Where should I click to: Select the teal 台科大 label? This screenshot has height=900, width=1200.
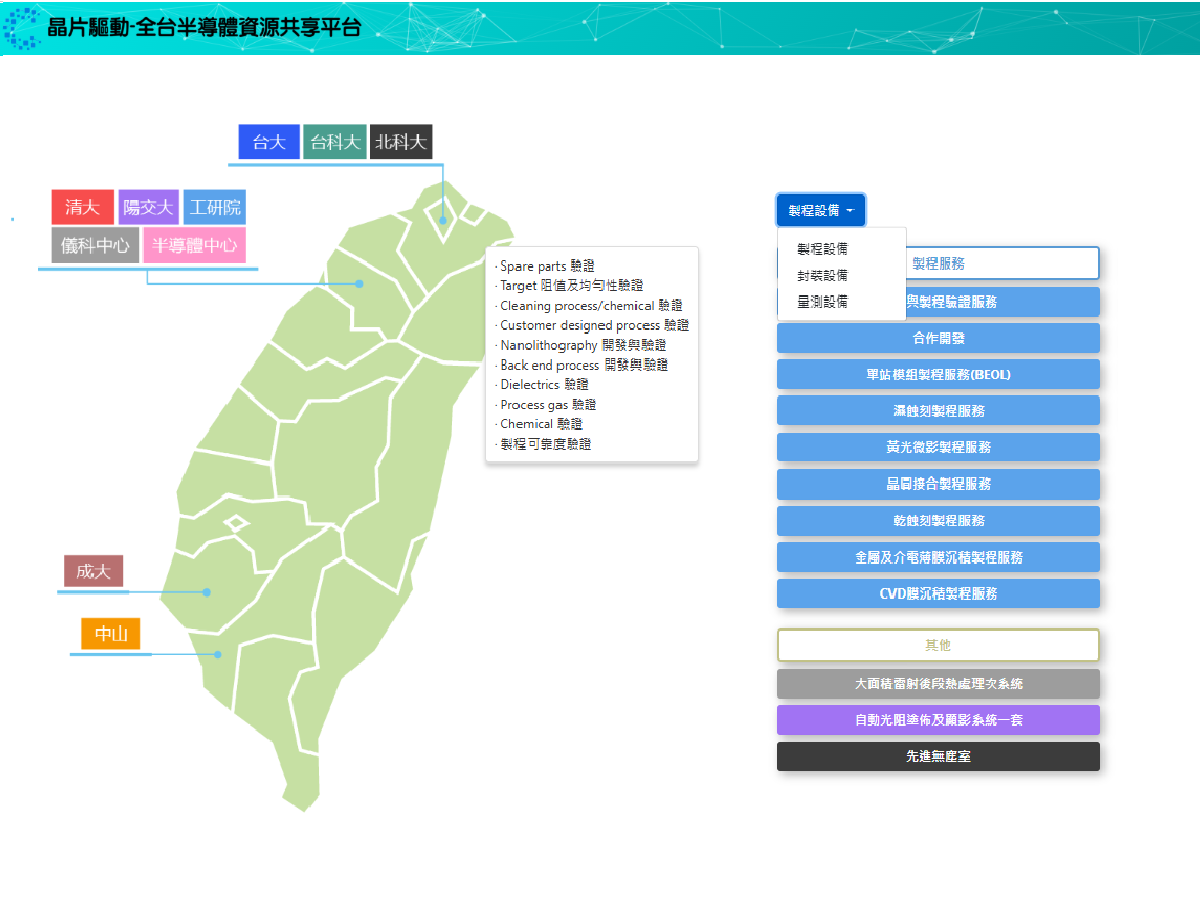tap(335, 142)
